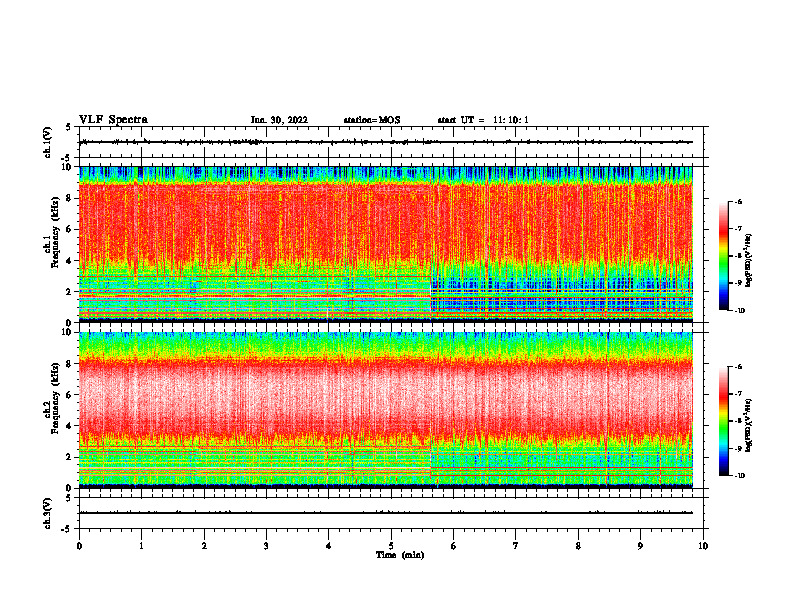This screenshot has height=612, width=792.
Task: Click the time axis tick label '5'
Action: 391,546
